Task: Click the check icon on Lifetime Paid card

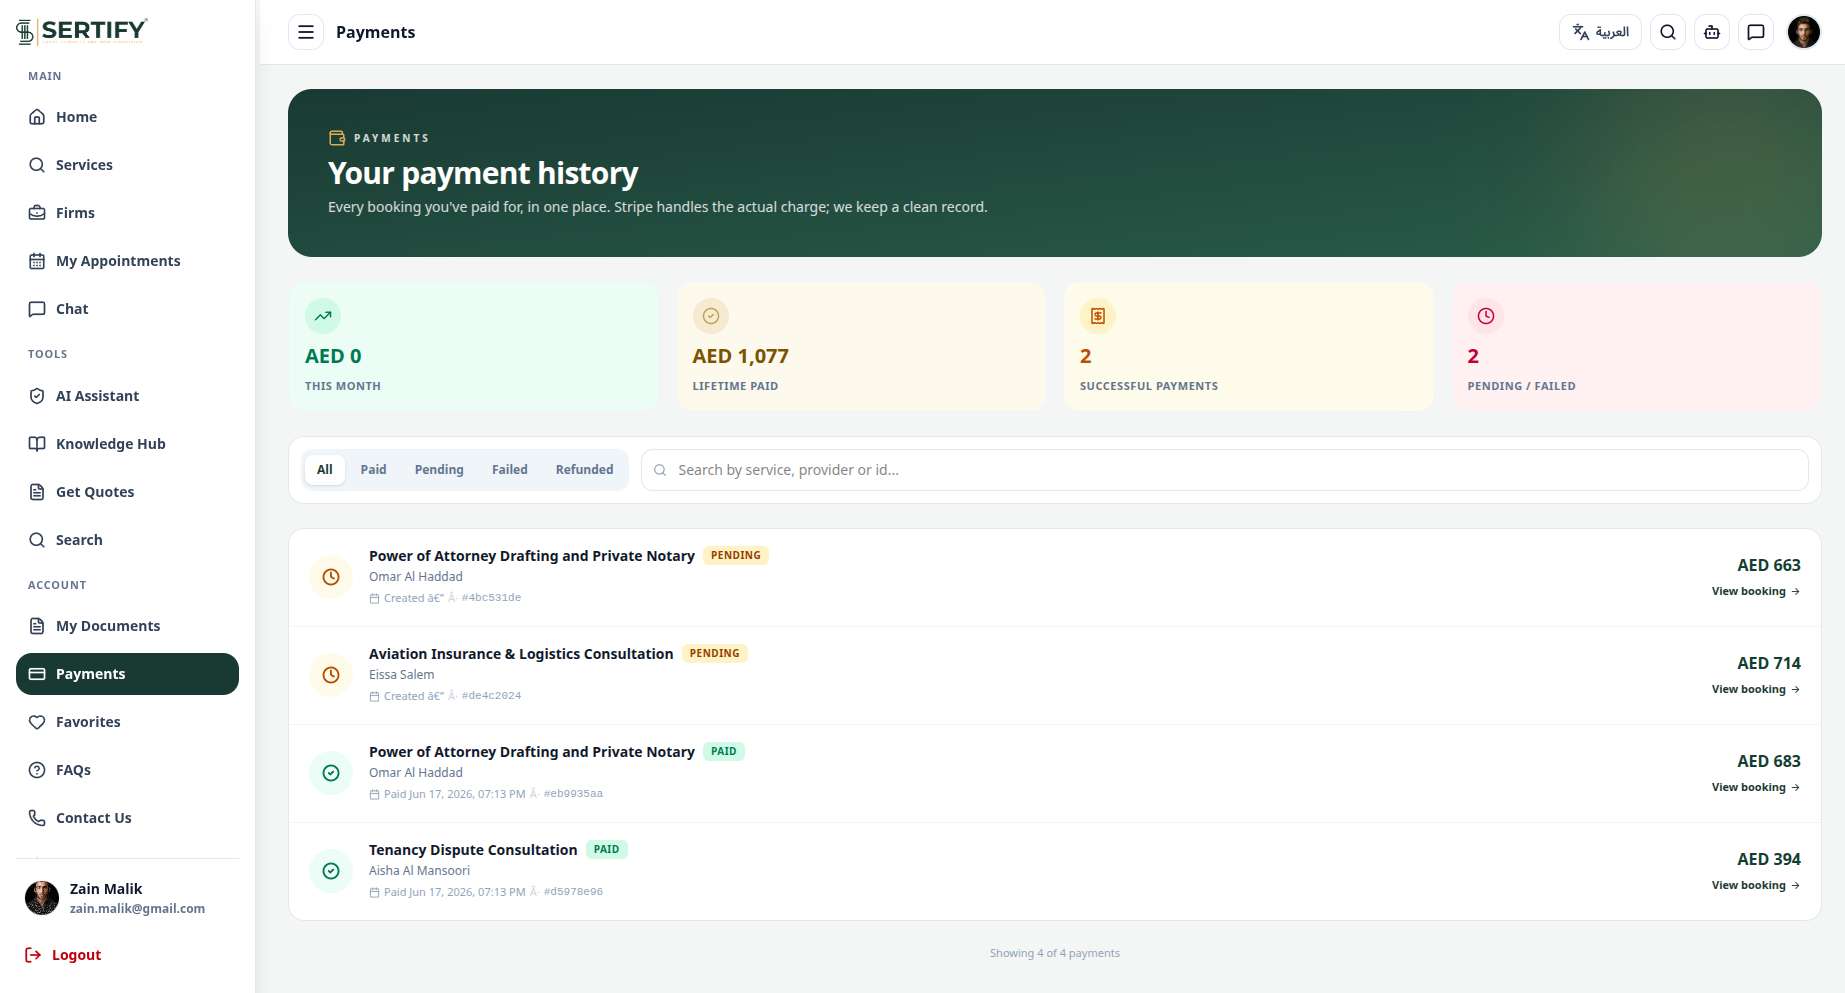Action: pos(711,316)
